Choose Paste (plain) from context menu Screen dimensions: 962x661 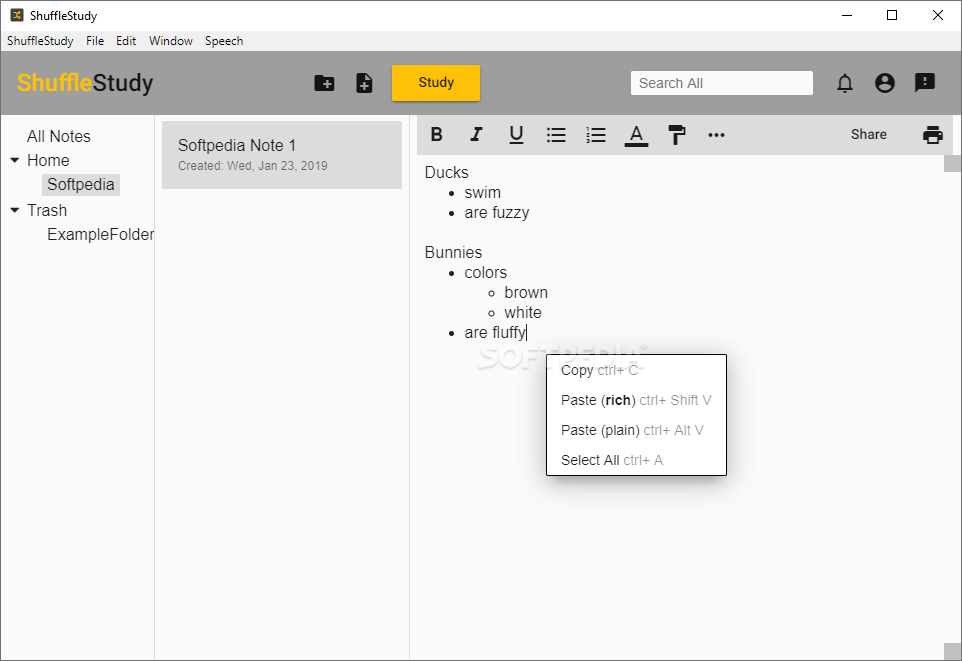(636, 430)
